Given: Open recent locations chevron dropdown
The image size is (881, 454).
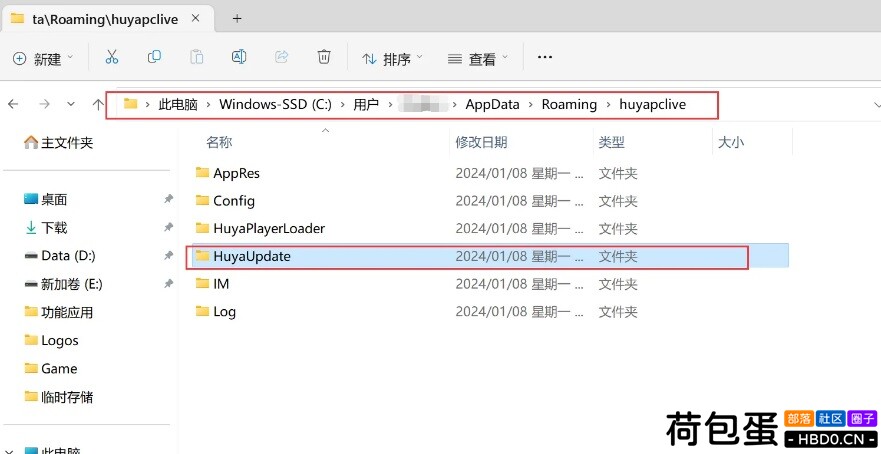Looking at the screenshot, I should tap(71, 104).
